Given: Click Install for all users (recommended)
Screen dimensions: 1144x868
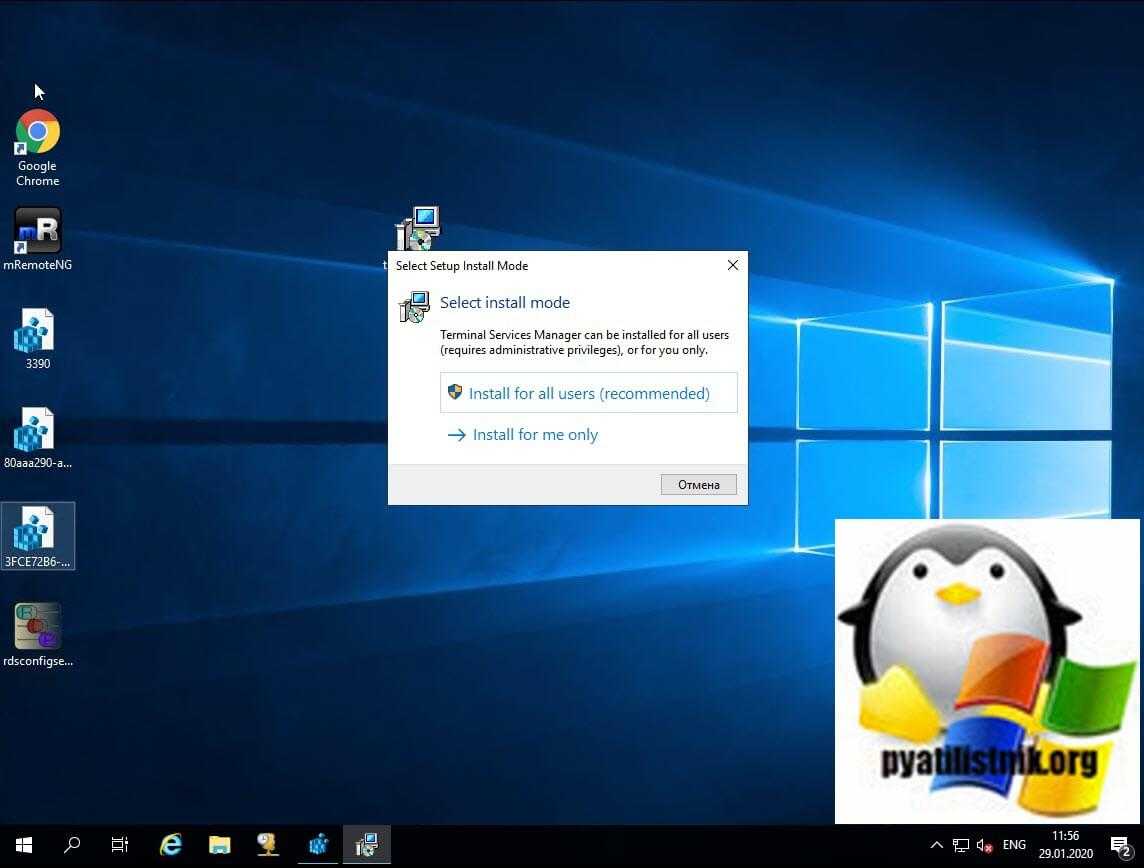Looking at the screenshot, I should pyautogui.click(x=588, y=393).
